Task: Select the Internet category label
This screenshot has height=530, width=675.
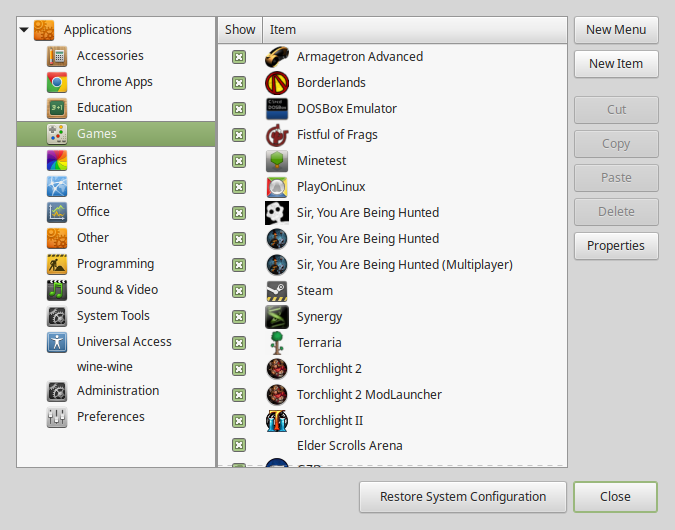Action: click(x=99, y=186)
